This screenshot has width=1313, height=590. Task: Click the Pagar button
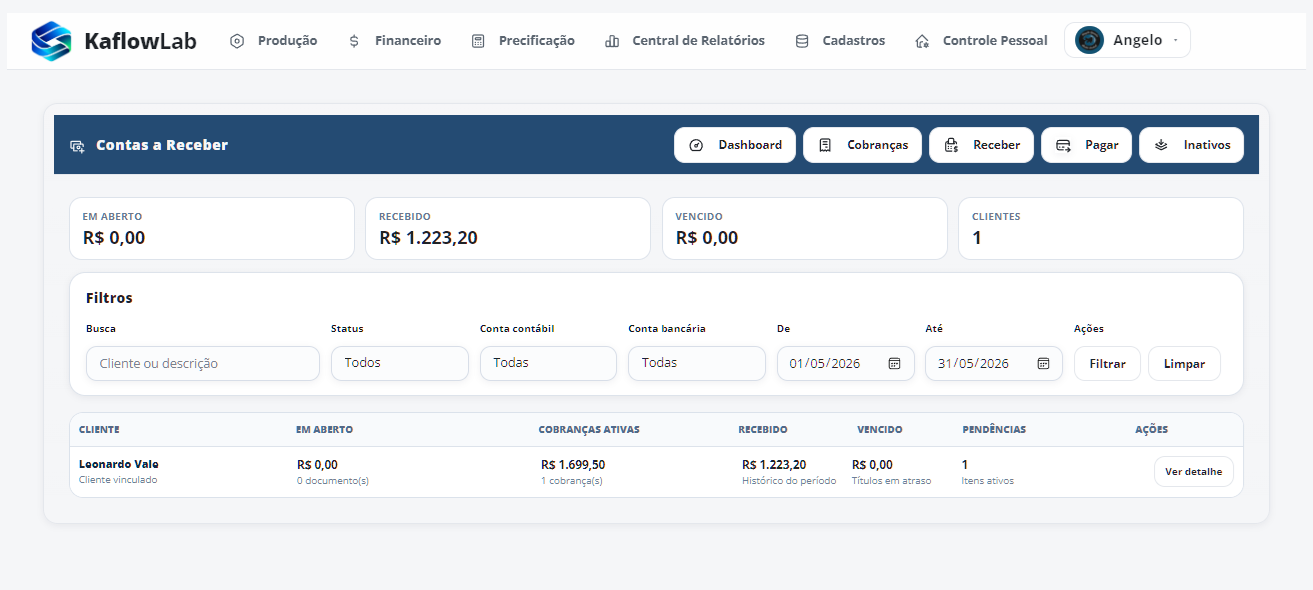click(1087, 145)
